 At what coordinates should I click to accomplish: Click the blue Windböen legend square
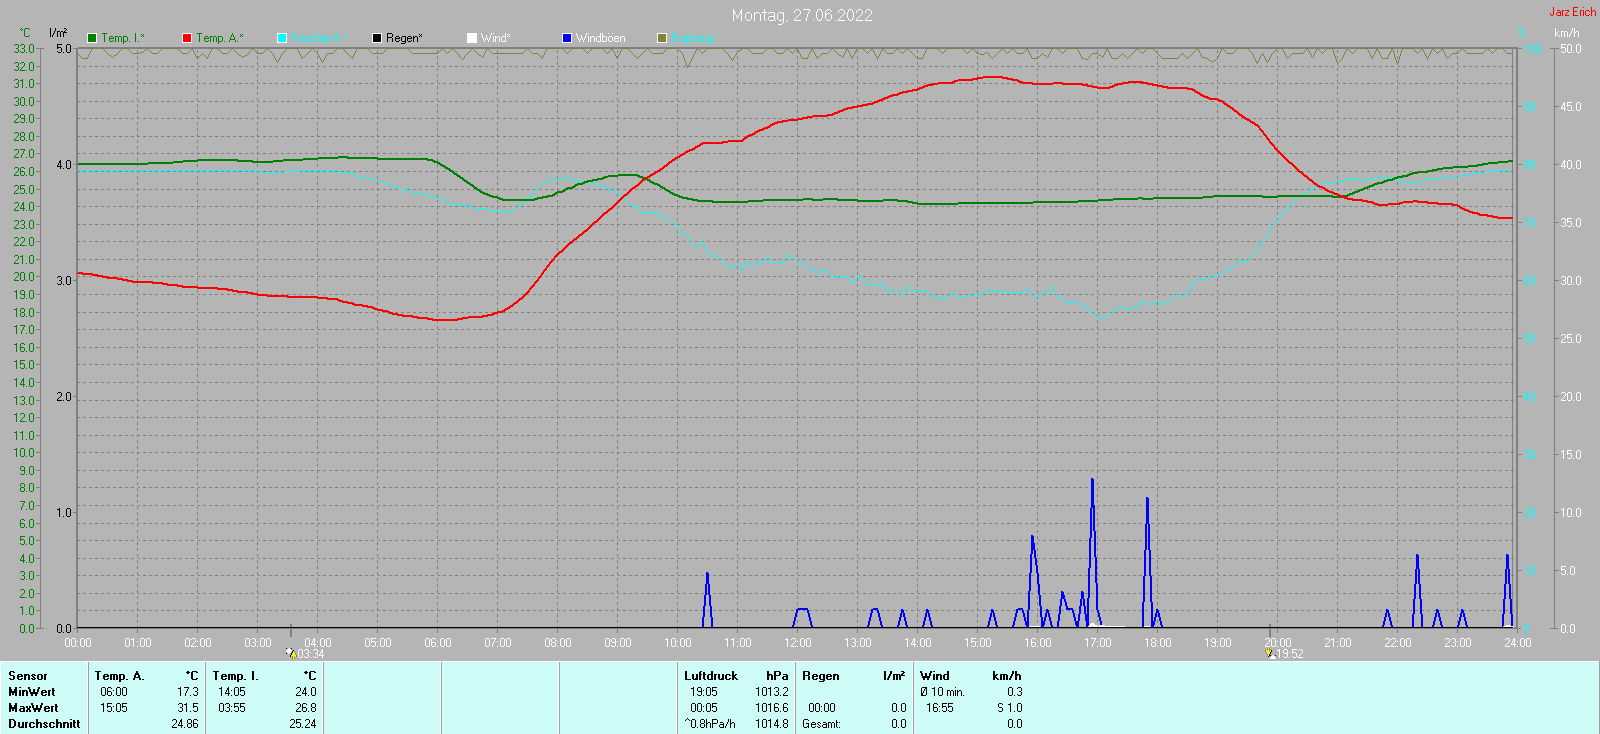[x=567, y=38]
